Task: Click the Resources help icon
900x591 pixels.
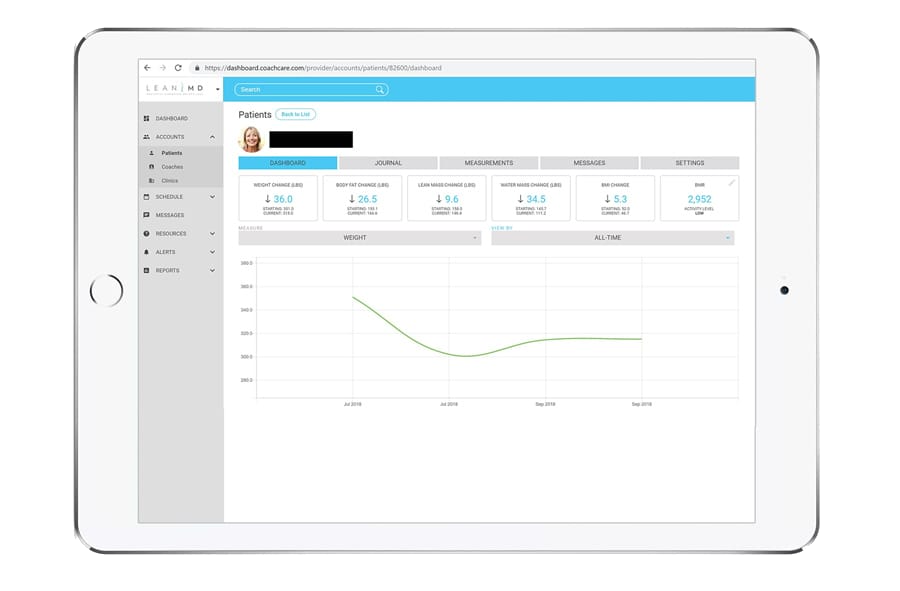Action: [146, 234]
